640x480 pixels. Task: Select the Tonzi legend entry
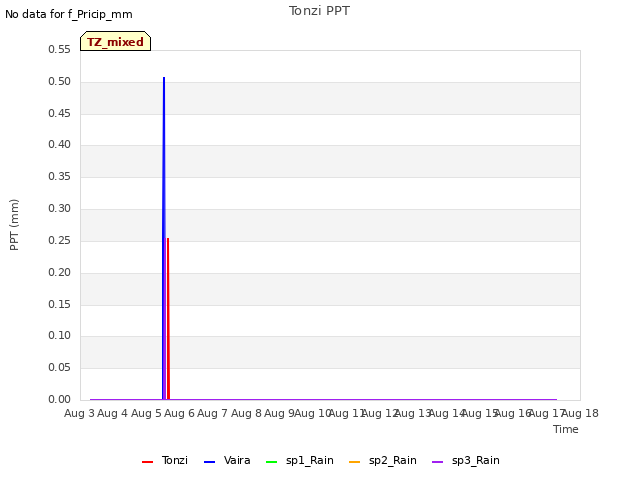[164, 461]
